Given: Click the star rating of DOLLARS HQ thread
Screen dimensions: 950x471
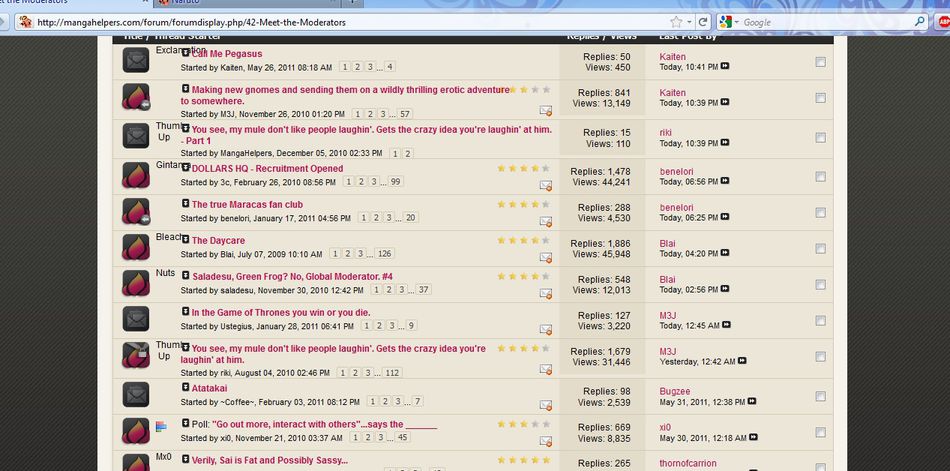Looking at the screenshot, I should (x=523, y=168).
